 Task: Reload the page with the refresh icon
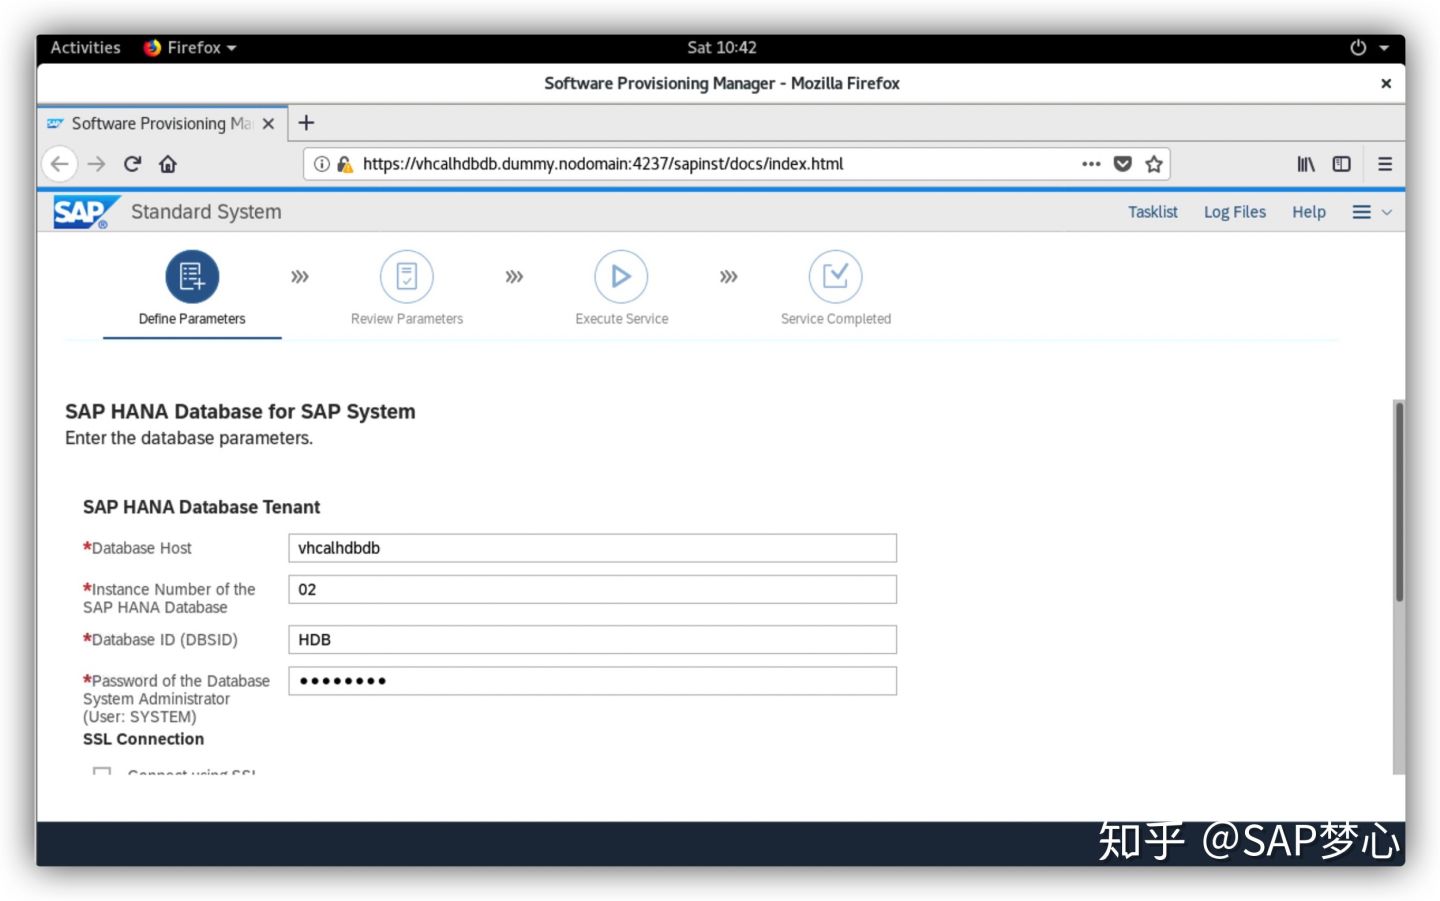pyautogui.click(x=132, y=164)
